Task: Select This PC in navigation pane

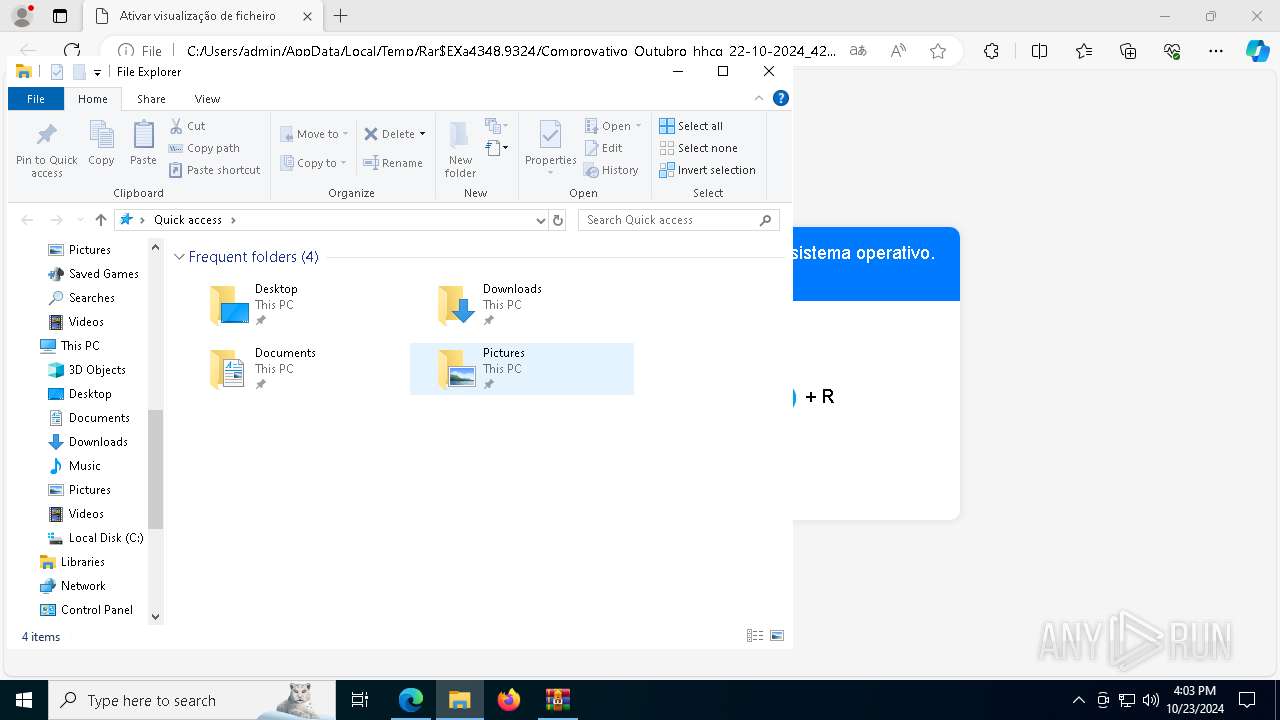Action: (70, 346)
